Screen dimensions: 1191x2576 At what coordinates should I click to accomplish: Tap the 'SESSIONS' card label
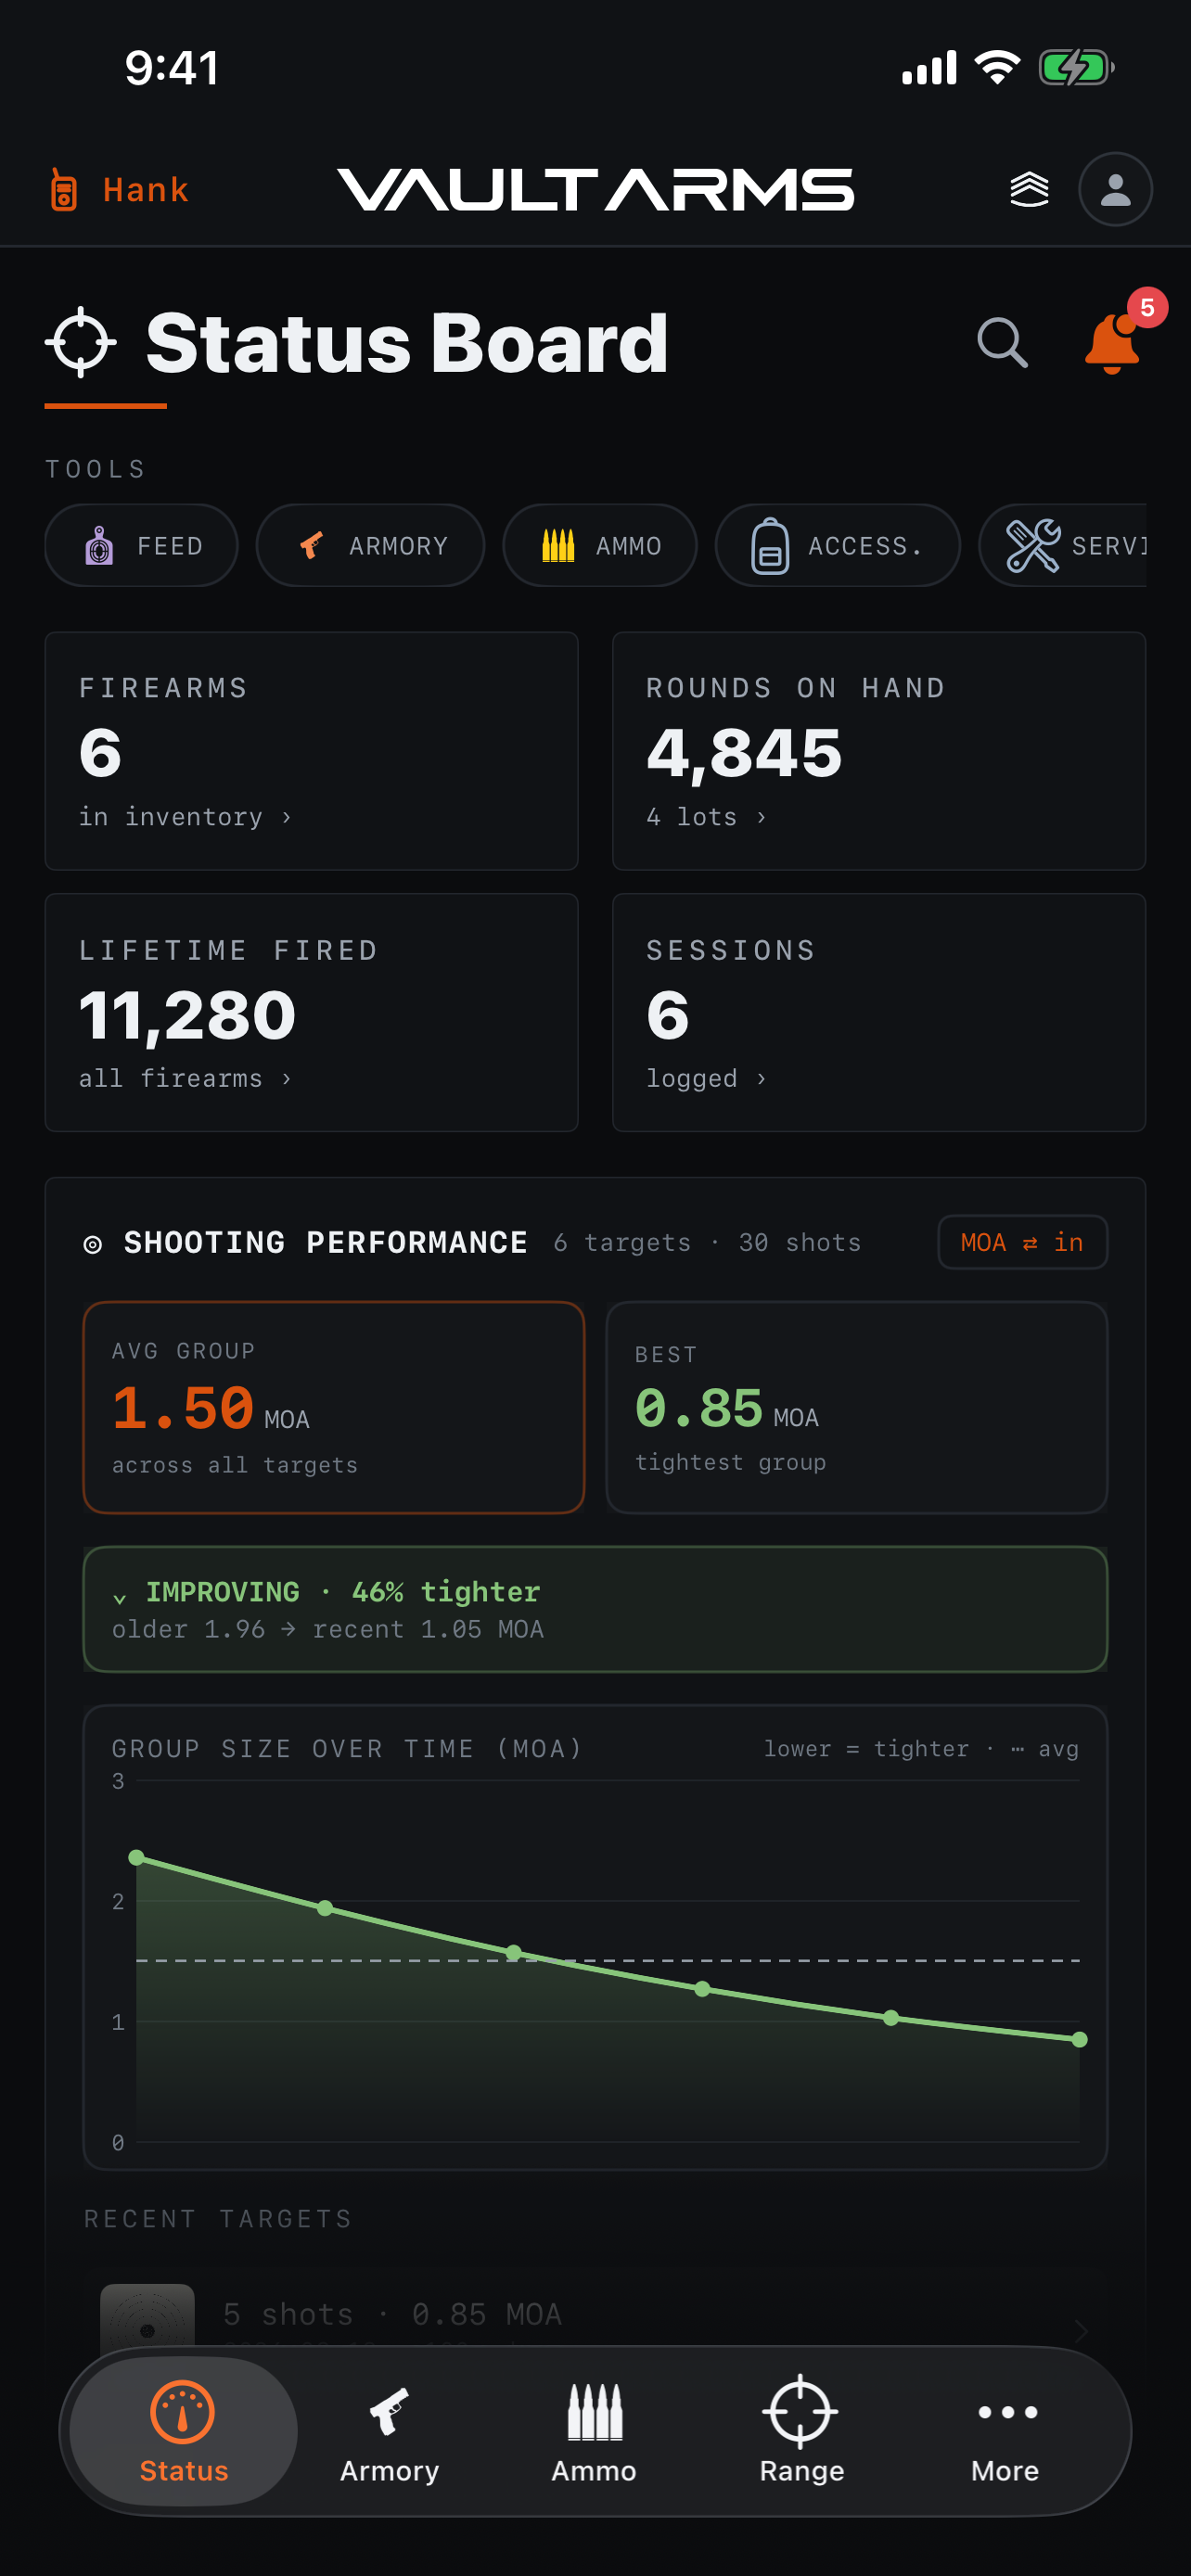731,950
